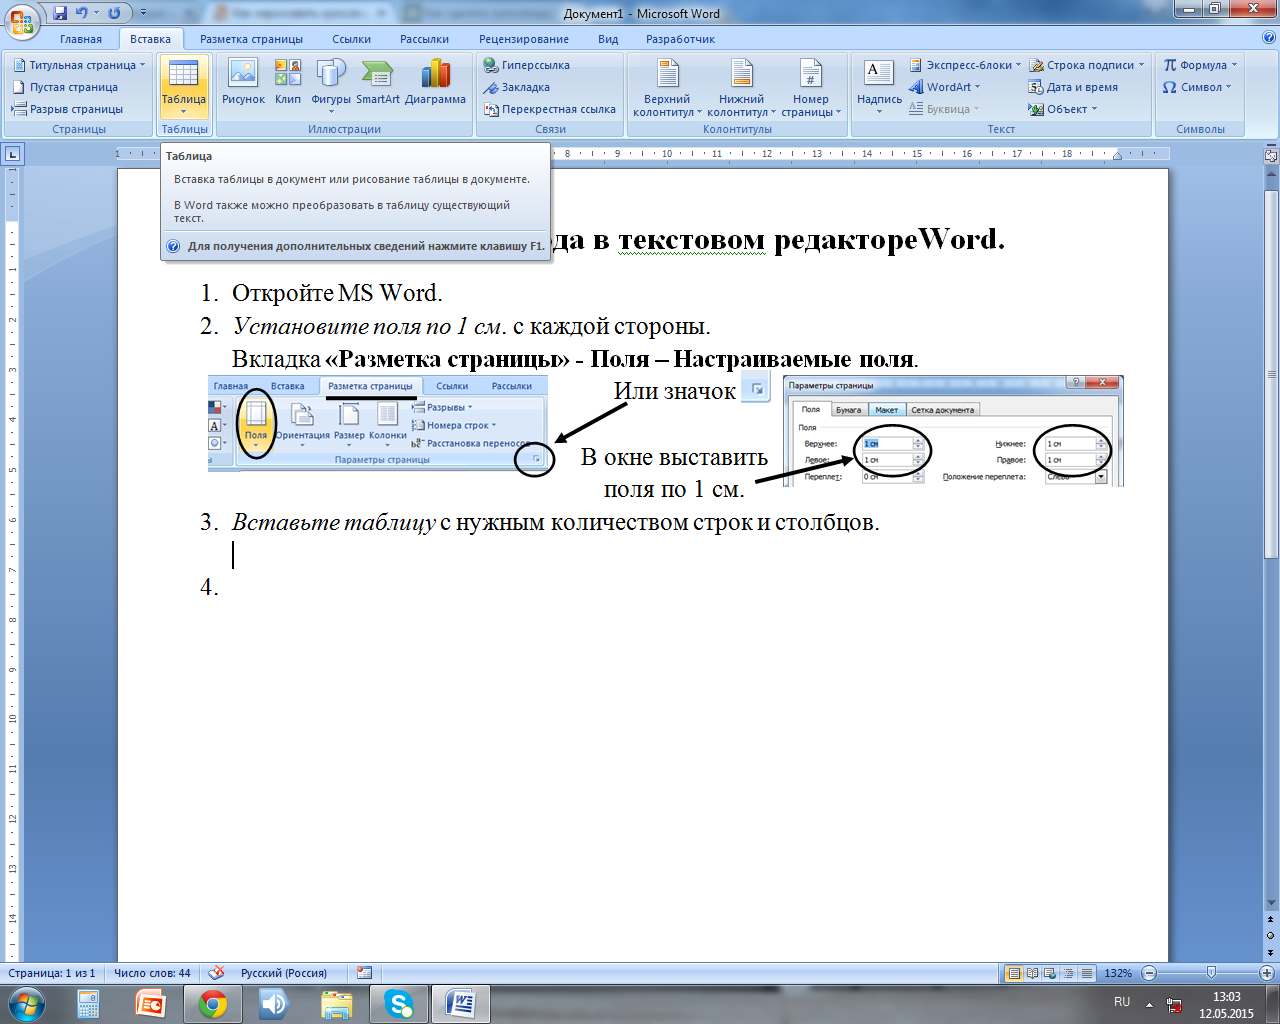Add a bookmark with Закладка
The width and height of the screenshot is (1280, 1024).
[x=516, y=87]
